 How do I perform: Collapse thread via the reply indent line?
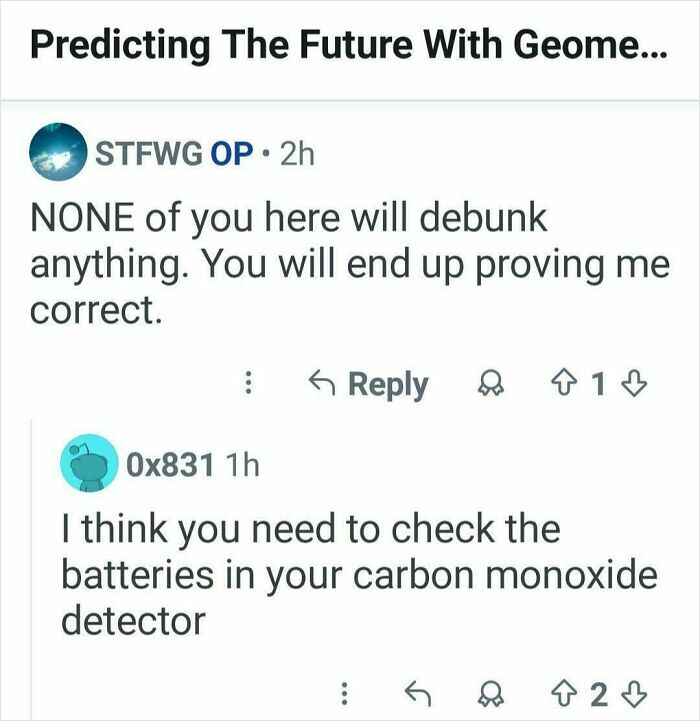tap(31, 569)
